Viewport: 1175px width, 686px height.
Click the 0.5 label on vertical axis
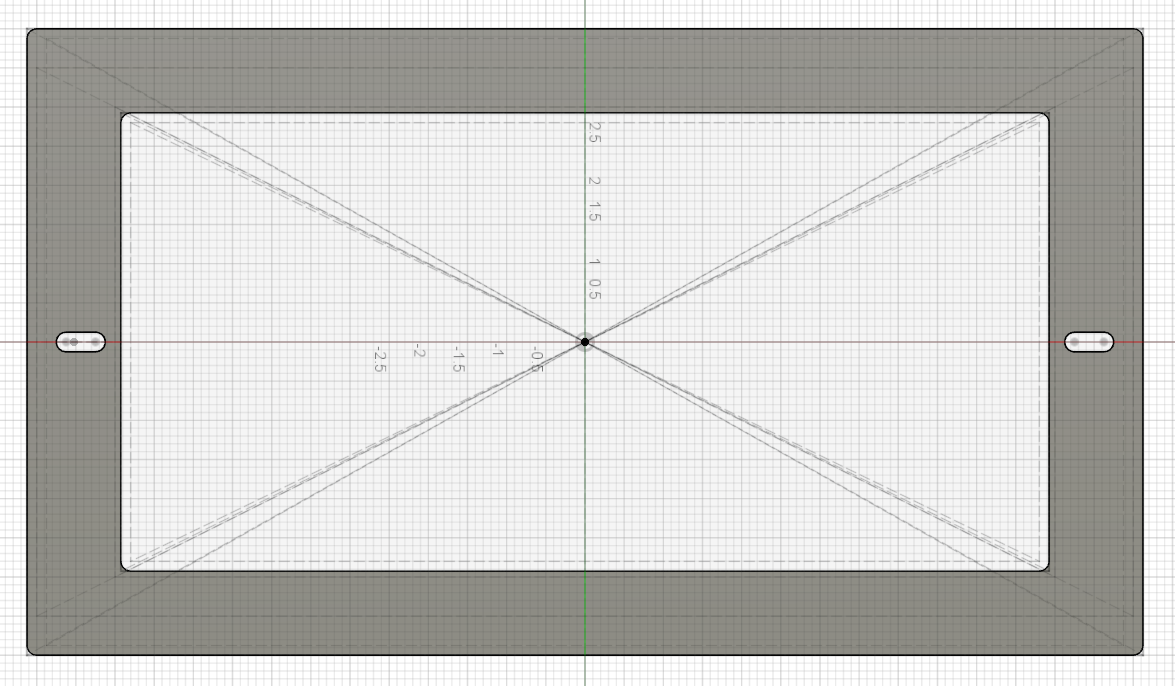pyautogui.click(x=594, y=290)
